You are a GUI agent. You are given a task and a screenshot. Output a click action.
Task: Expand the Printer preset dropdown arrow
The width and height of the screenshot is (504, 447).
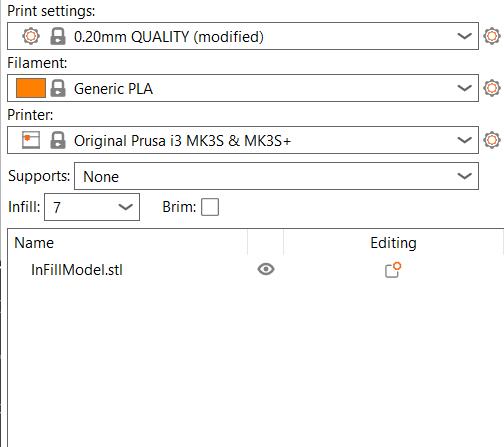click(465, 140)
